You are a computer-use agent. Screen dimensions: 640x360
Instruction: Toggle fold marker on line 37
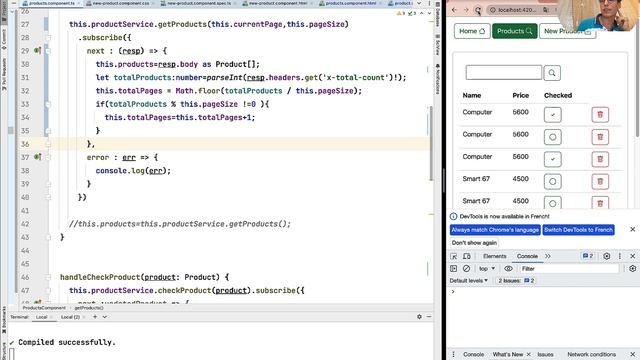click(x=48, y=157)
